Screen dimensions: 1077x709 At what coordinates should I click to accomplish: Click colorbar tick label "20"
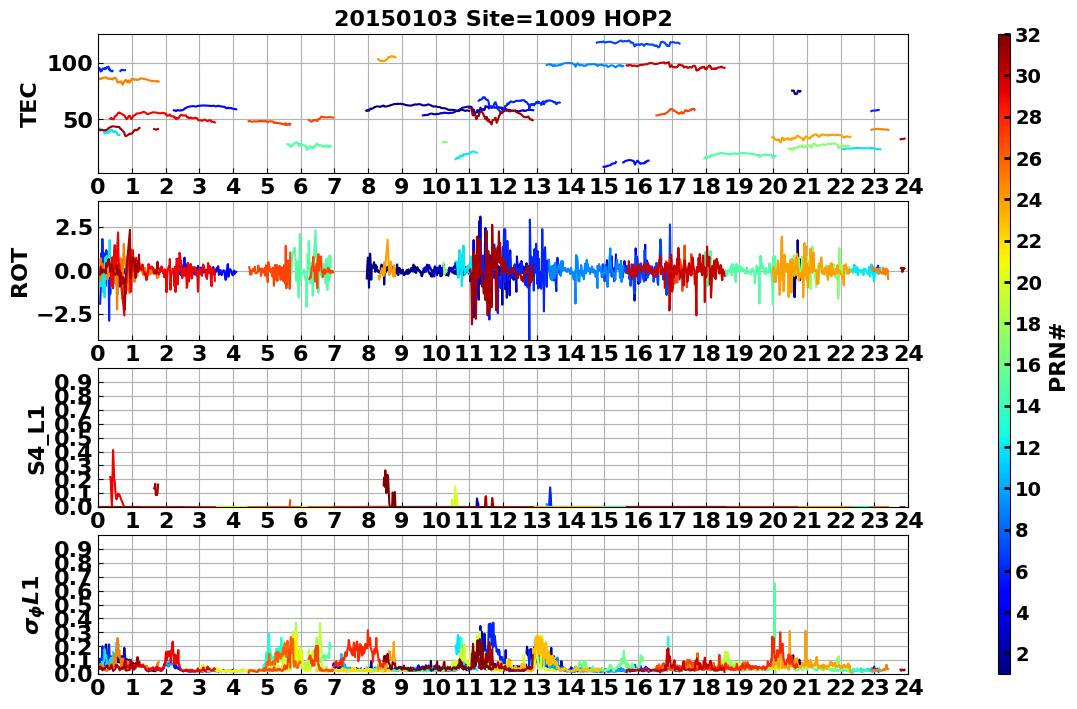tap(1028, 282)
